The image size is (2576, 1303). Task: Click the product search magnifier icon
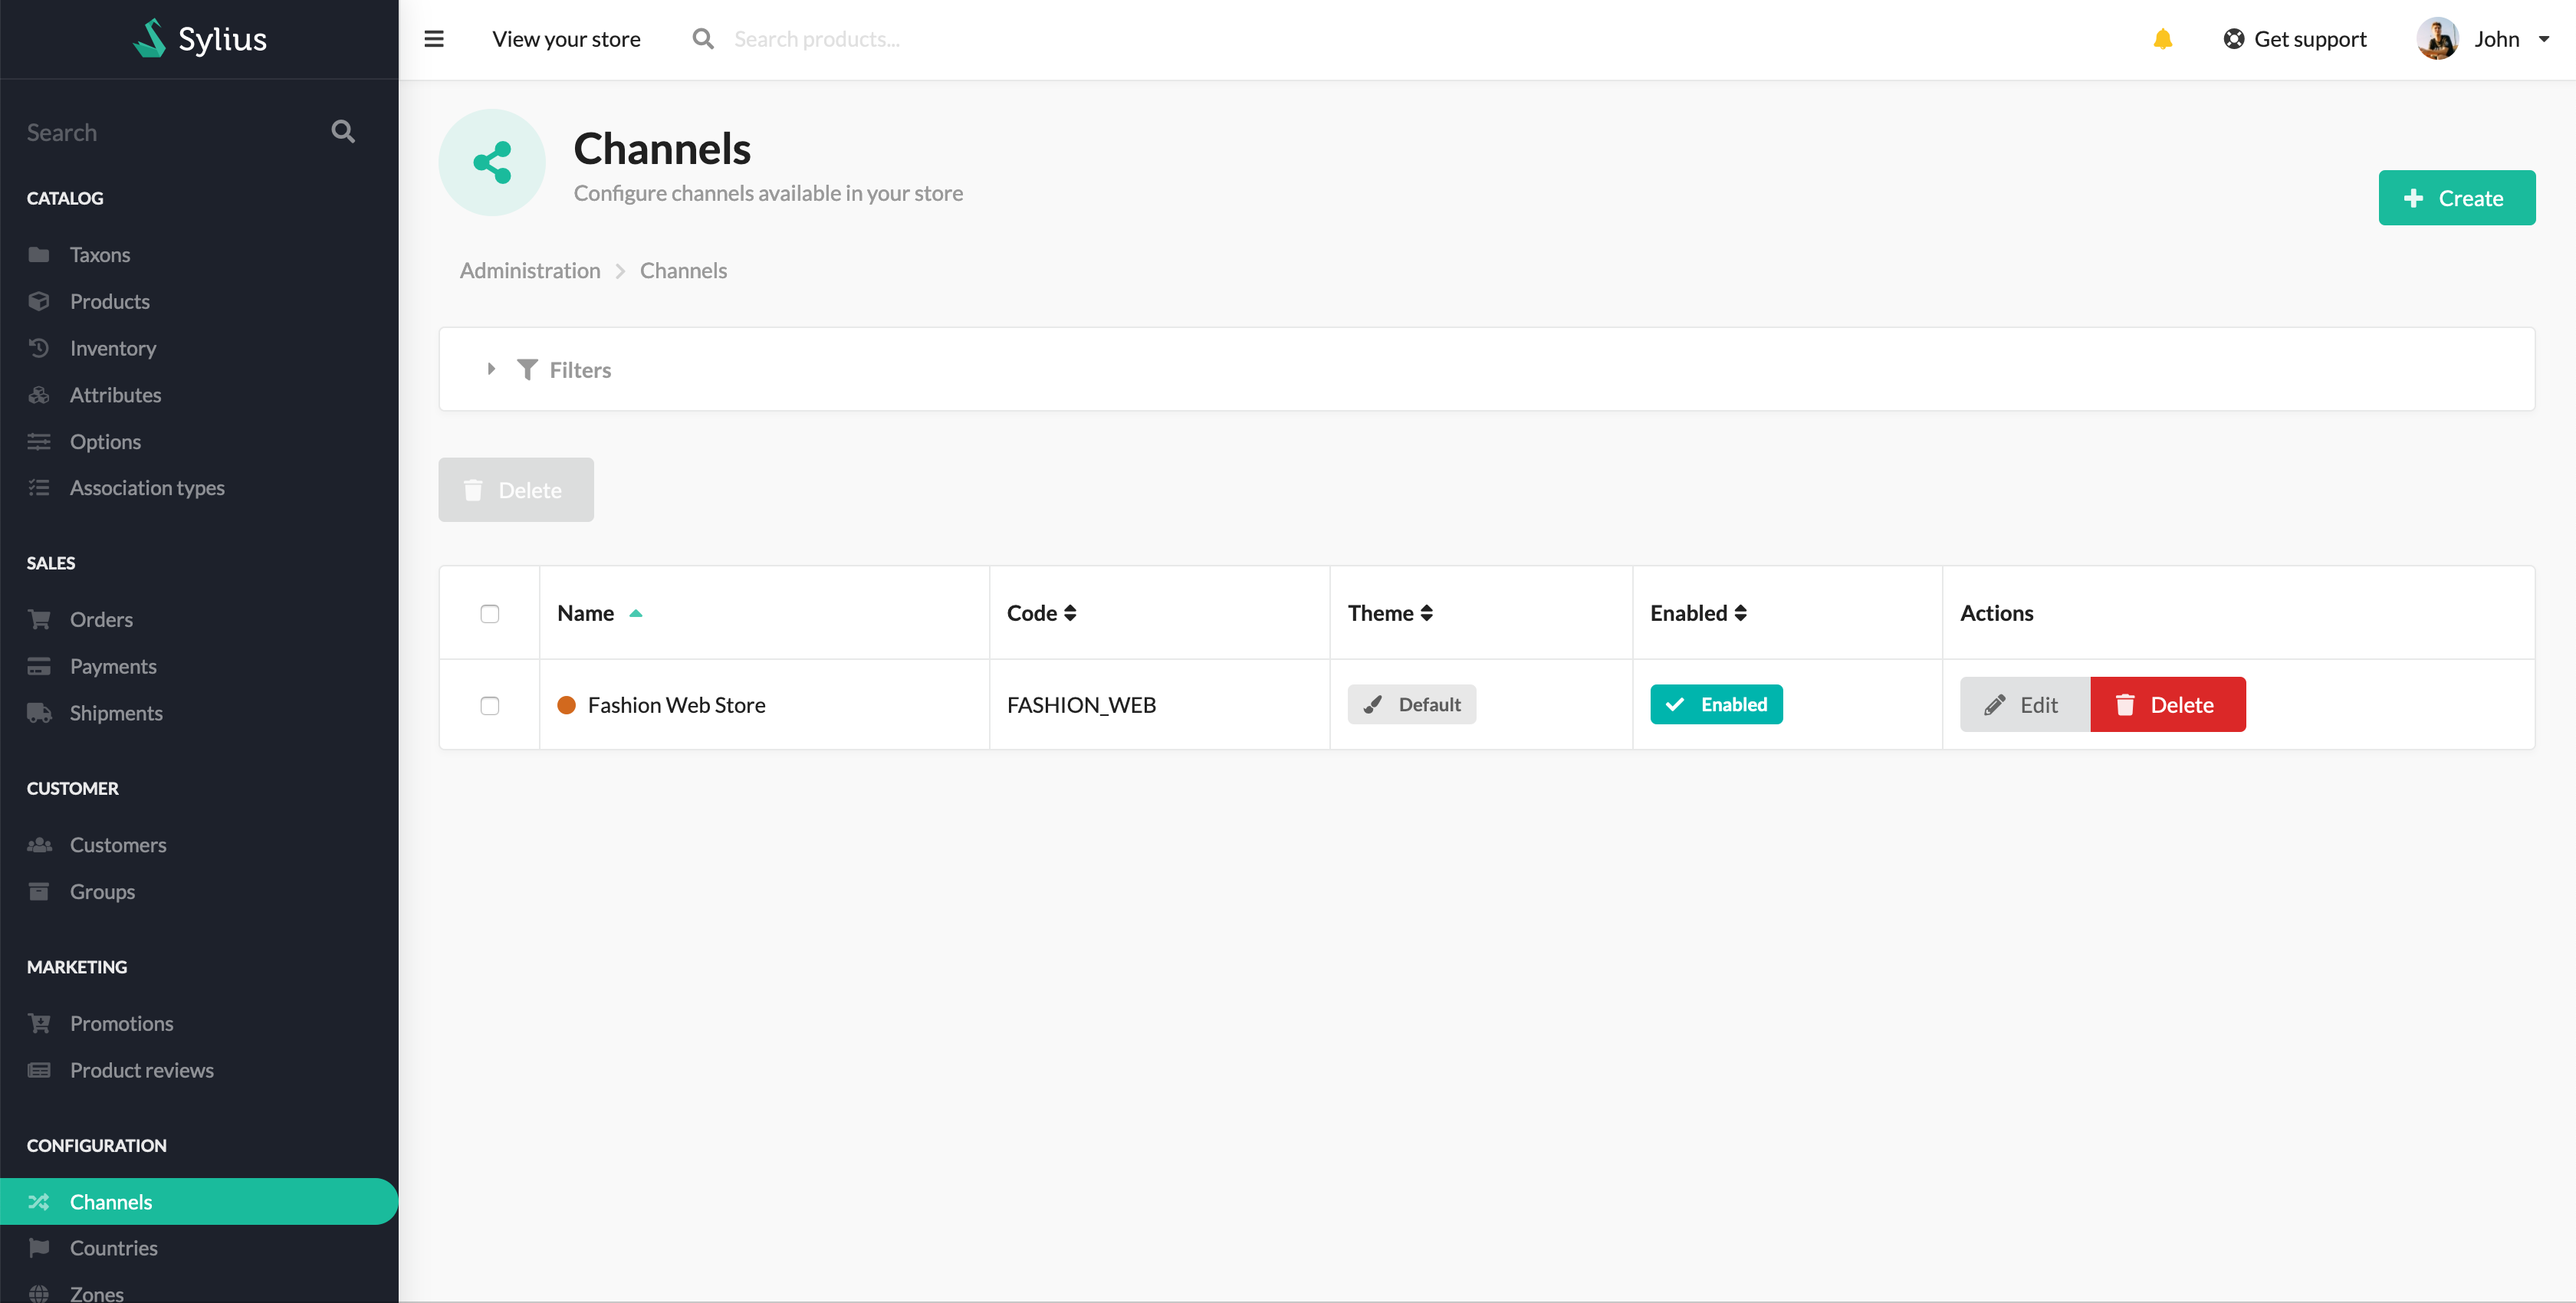coord(703,39)
